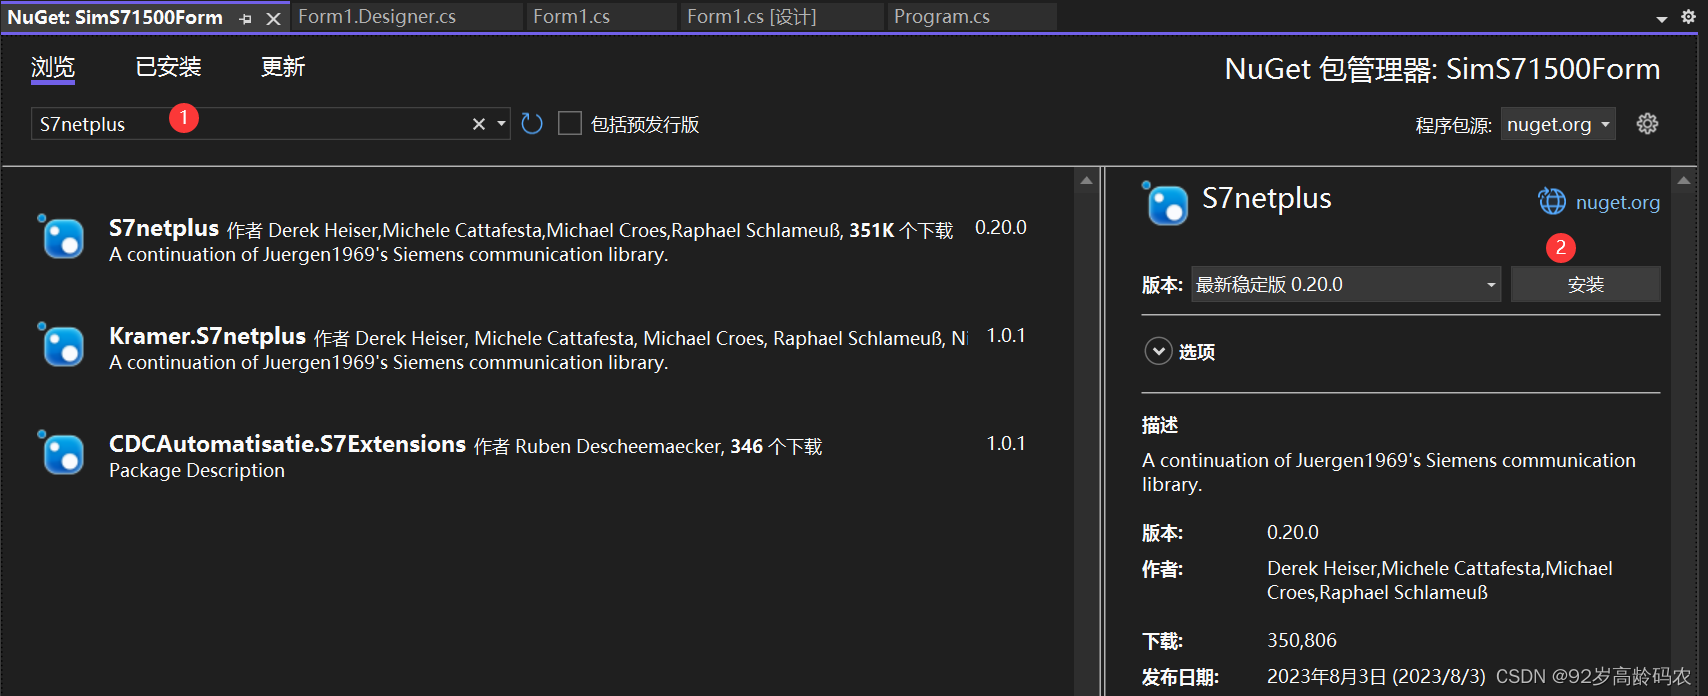
Task: Click the CDCAutomatisatie.S7Extensions package icon
Action: 62,453
